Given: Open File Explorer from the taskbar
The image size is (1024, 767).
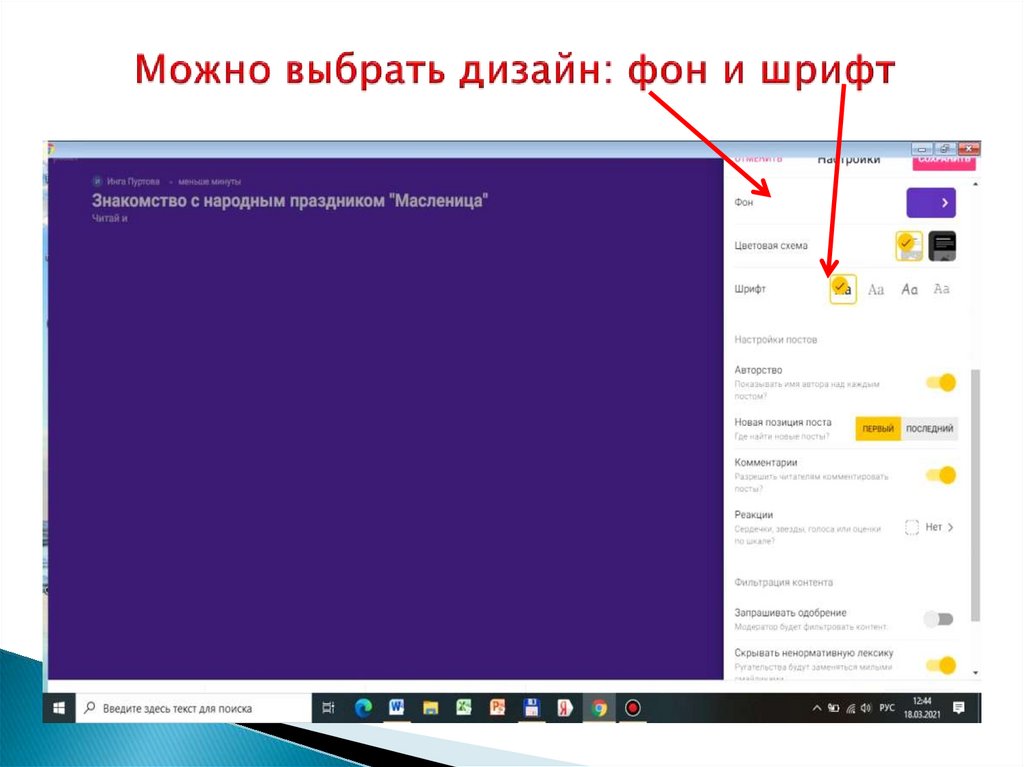Looking at the screenshot, I should tap(430, 708).
